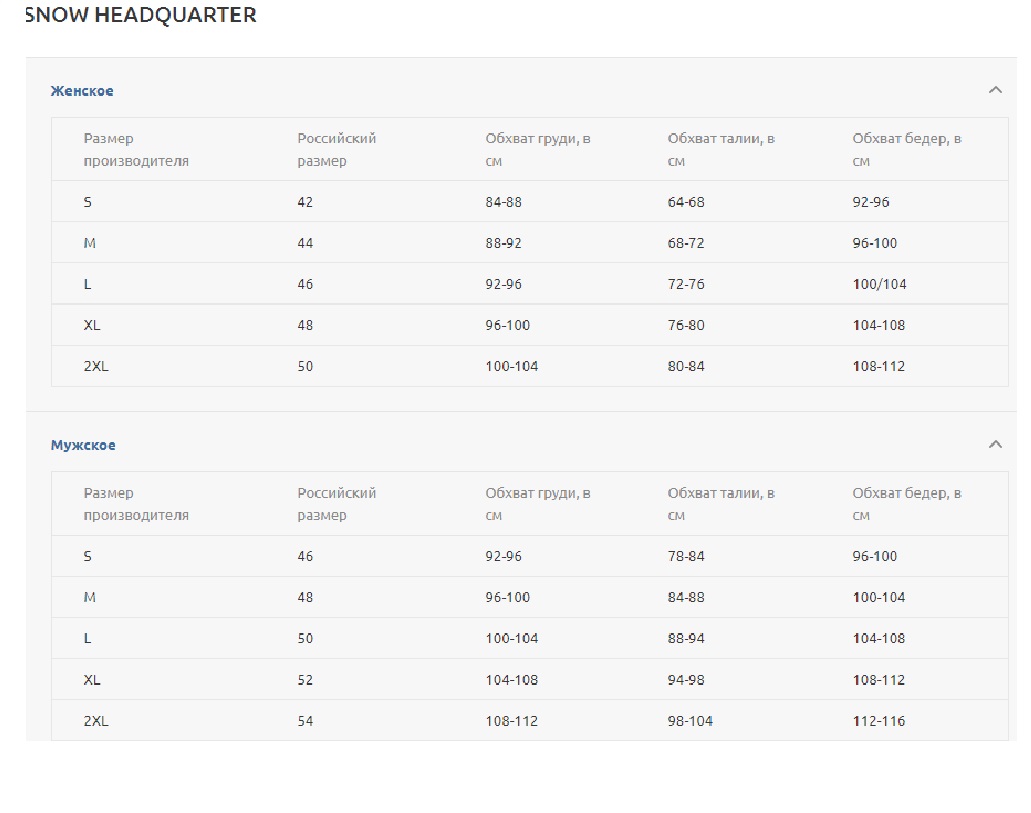Click men's waist value 88-94
Viewport: 1031px width, 813px height.
(686, 638)
